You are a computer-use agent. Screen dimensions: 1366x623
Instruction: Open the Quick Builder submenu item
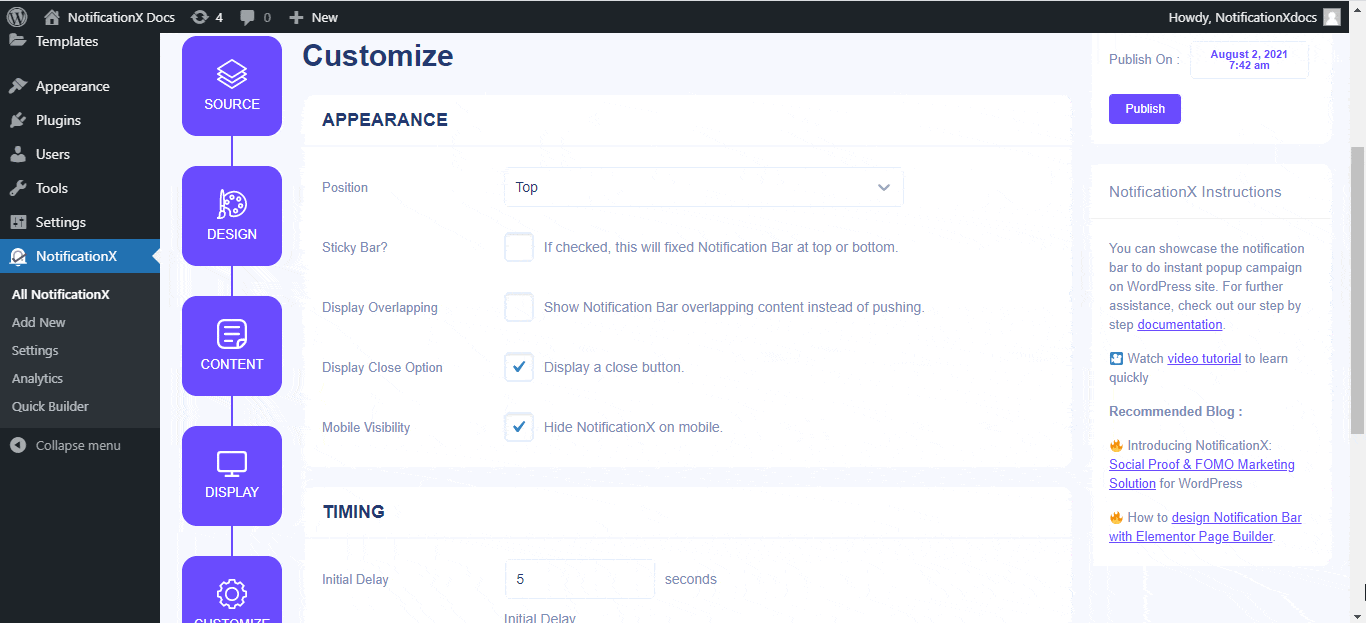tap(50, 406)
